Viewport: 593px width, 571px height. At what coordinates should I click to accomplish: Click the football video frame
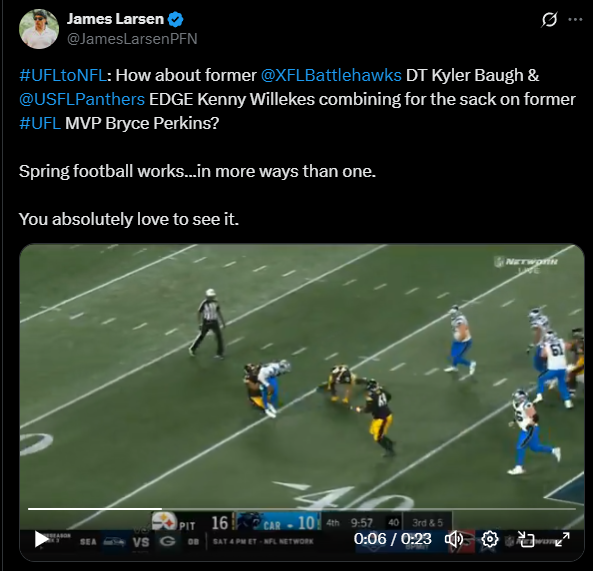(x=302, y=378)
